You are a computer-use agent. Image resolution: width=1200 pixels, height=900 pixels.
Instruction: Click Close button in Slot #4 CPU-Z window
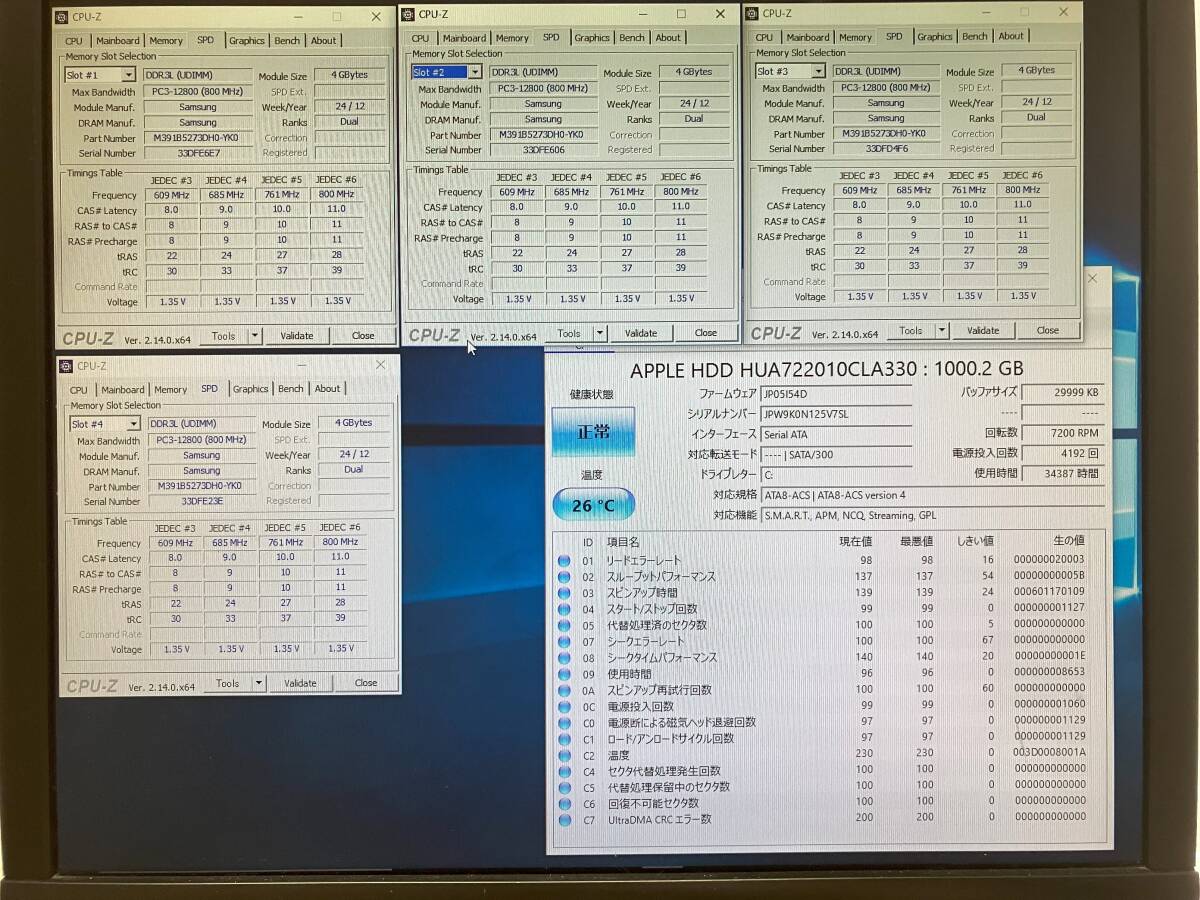coord(366,683)
